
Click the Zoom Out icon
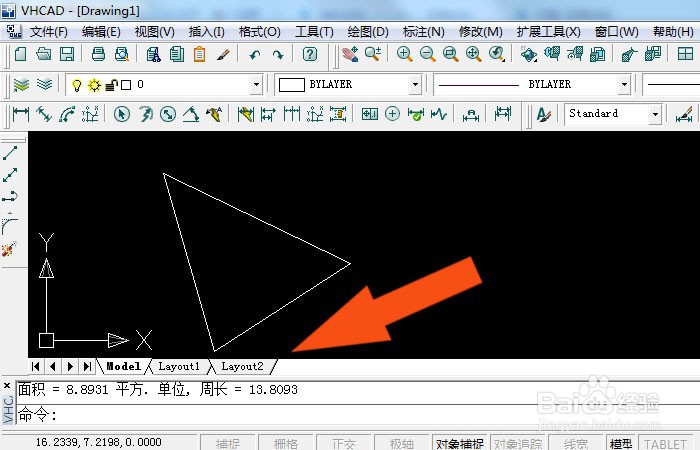tap(428, 54)
